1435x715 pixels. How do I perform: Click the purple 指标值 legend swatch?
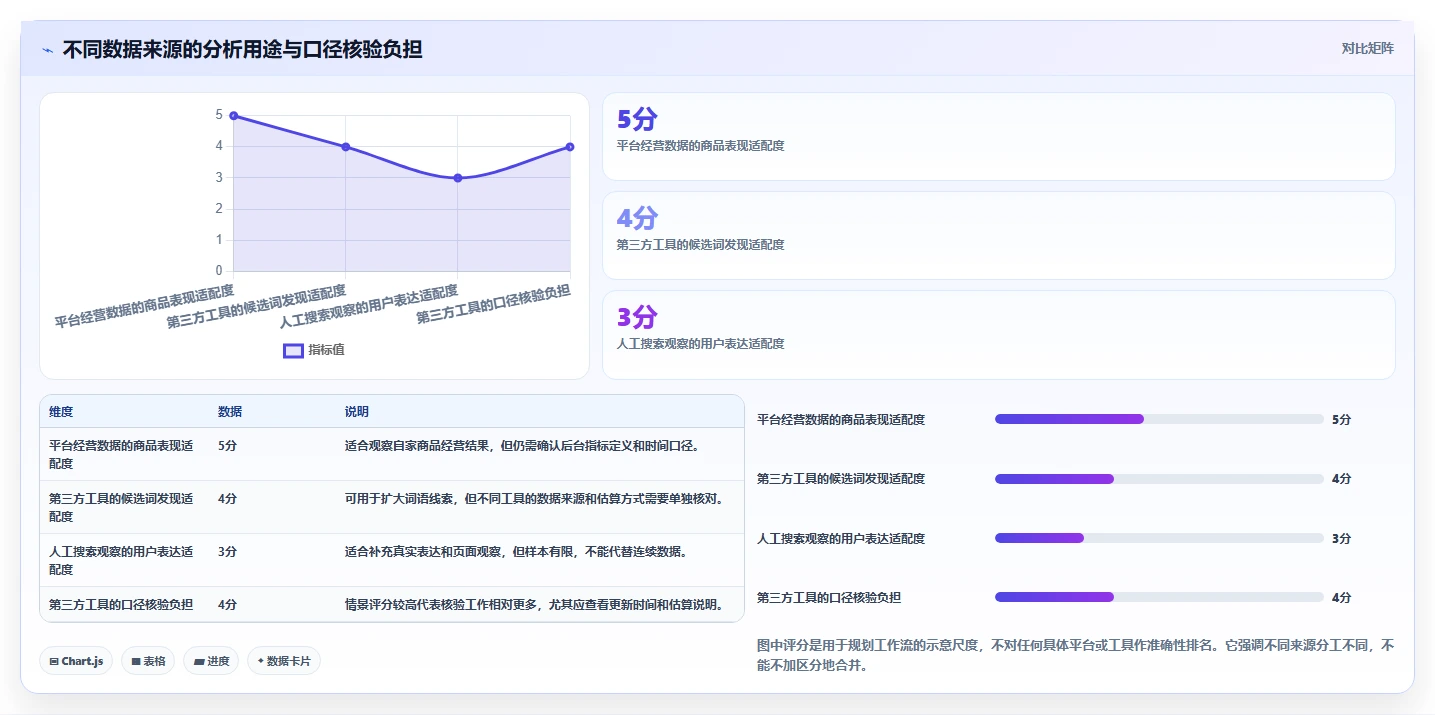click(293, 350)
